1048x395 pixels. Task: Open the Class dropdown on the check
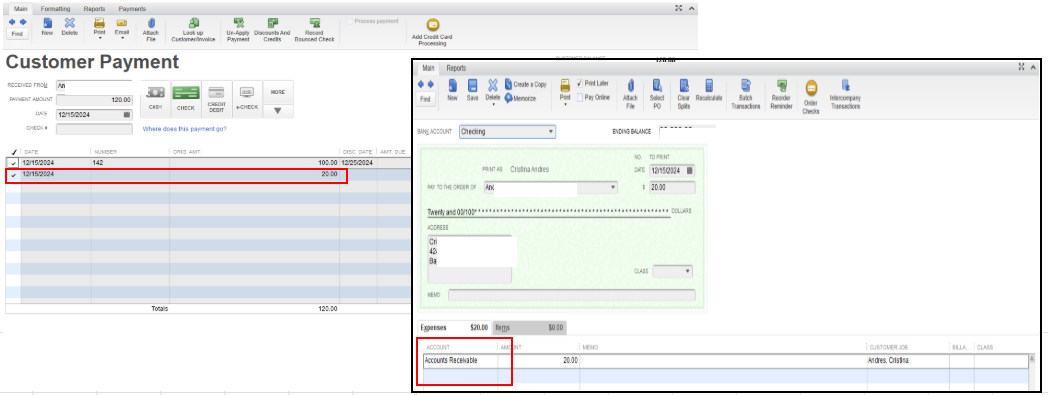(x=688, y=271)
